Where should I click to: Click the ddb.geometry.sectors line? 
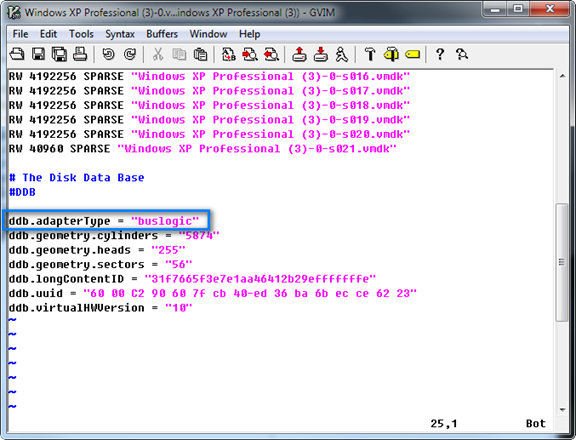coord(100,264)
